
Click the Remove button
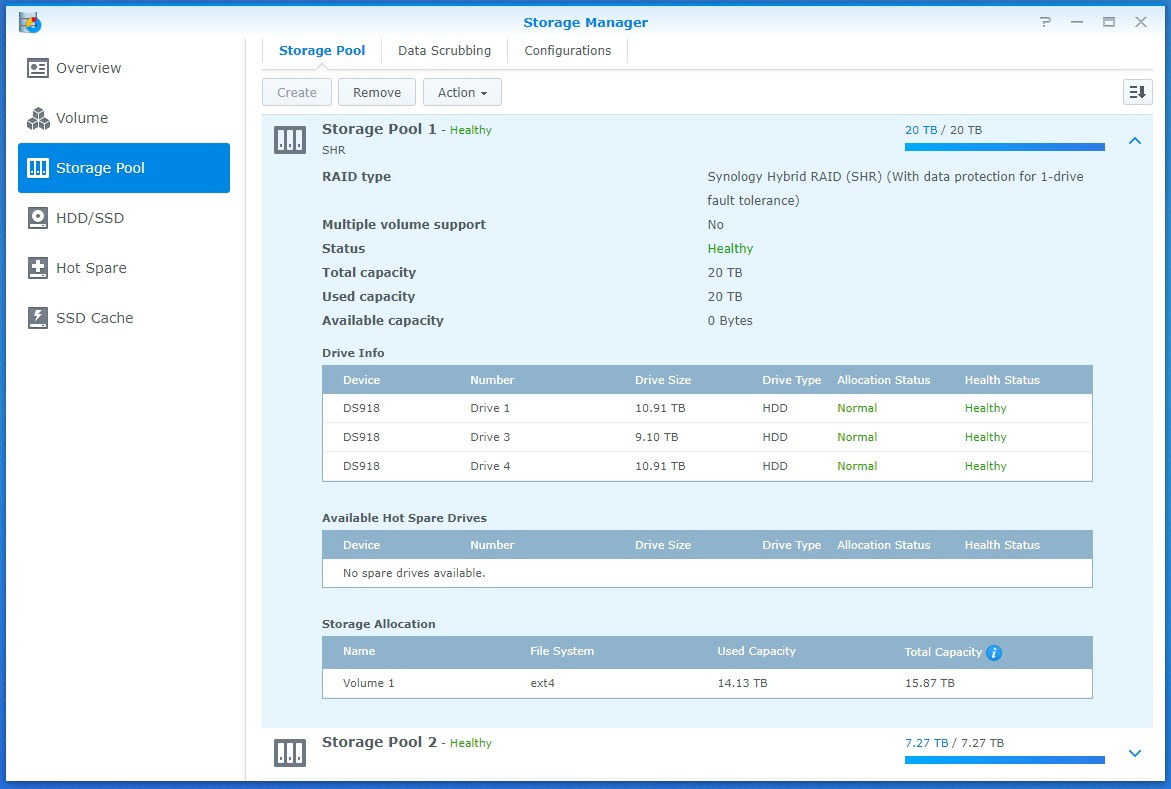(377, 91)
